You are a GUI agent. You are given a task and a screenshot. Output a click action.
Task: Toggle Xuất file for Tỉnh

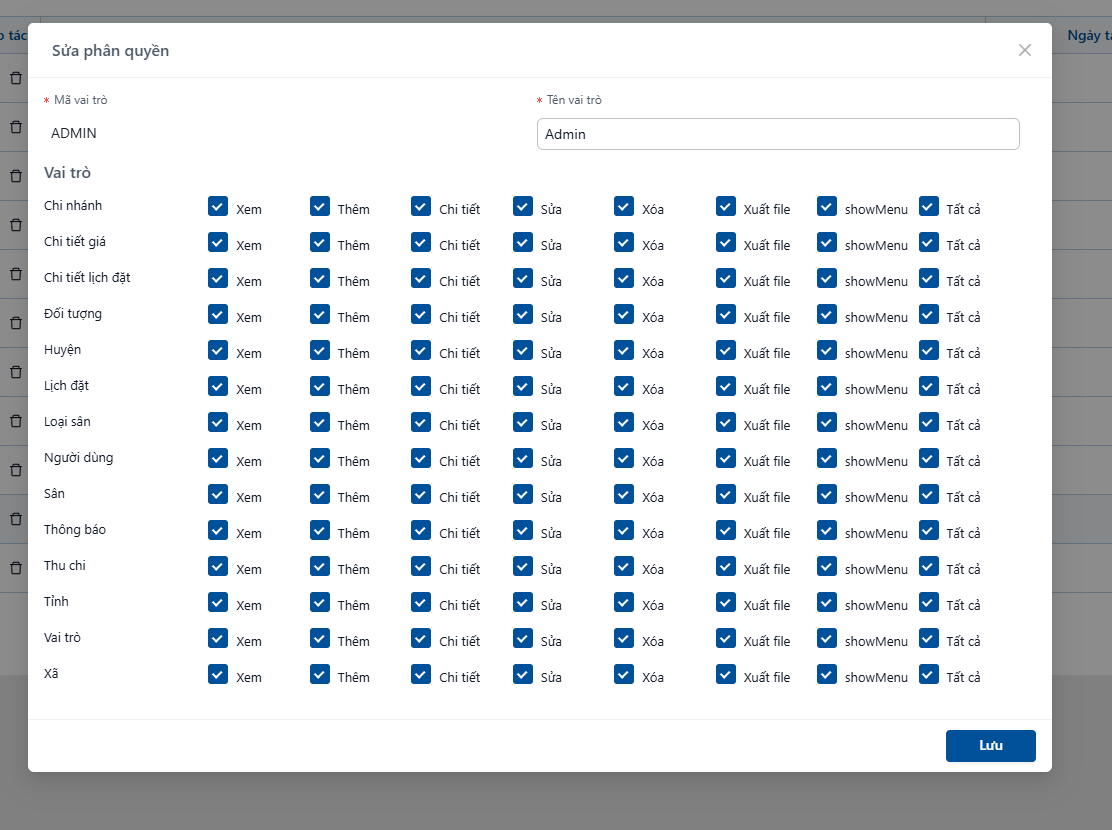[x=725, y=602]
